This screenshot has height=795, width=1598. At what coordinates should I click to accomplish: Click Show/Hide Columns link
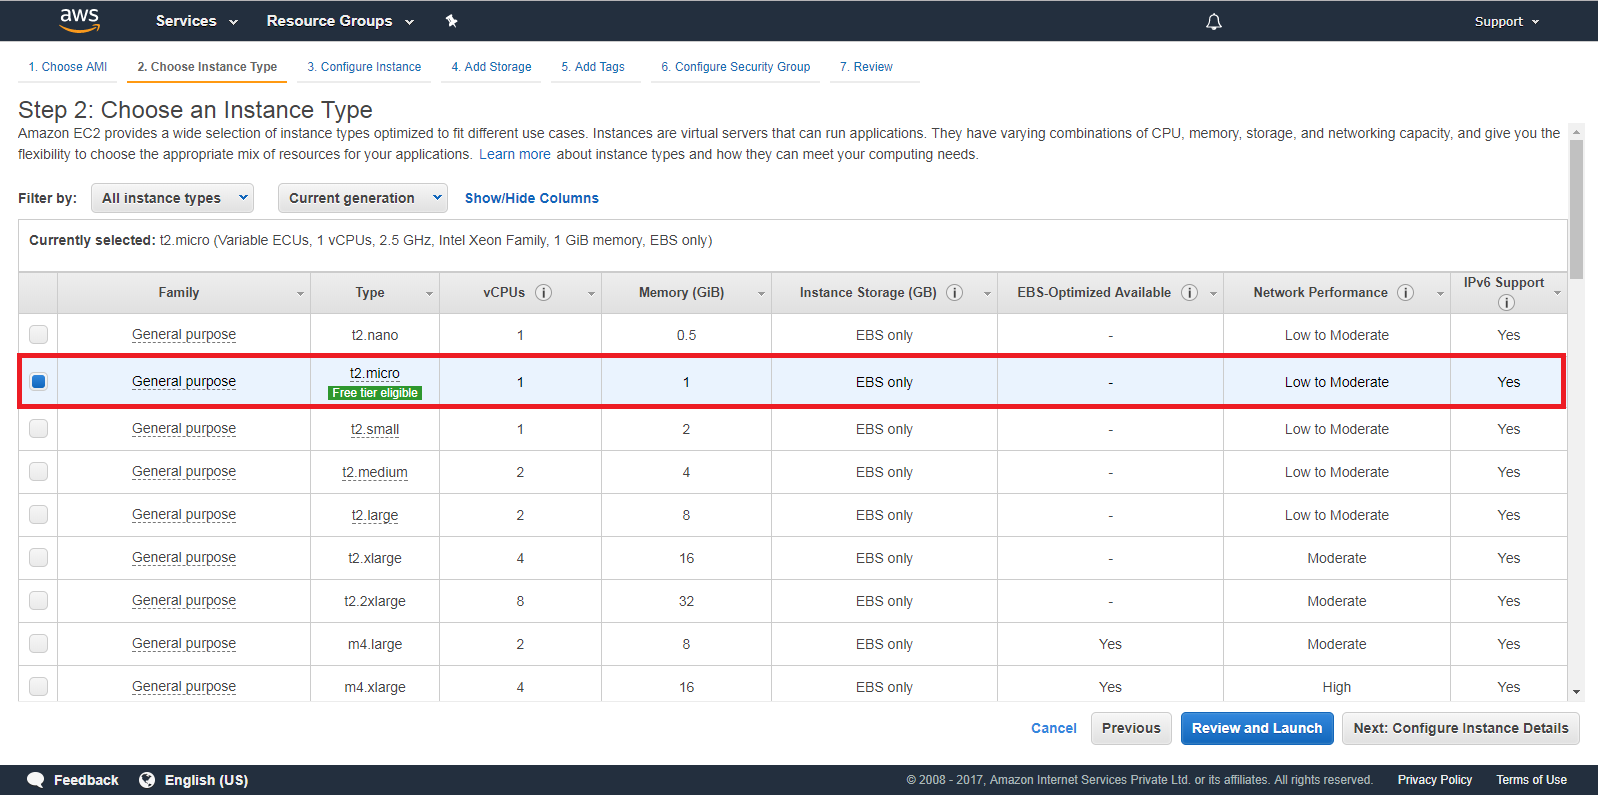click(532, 198)
